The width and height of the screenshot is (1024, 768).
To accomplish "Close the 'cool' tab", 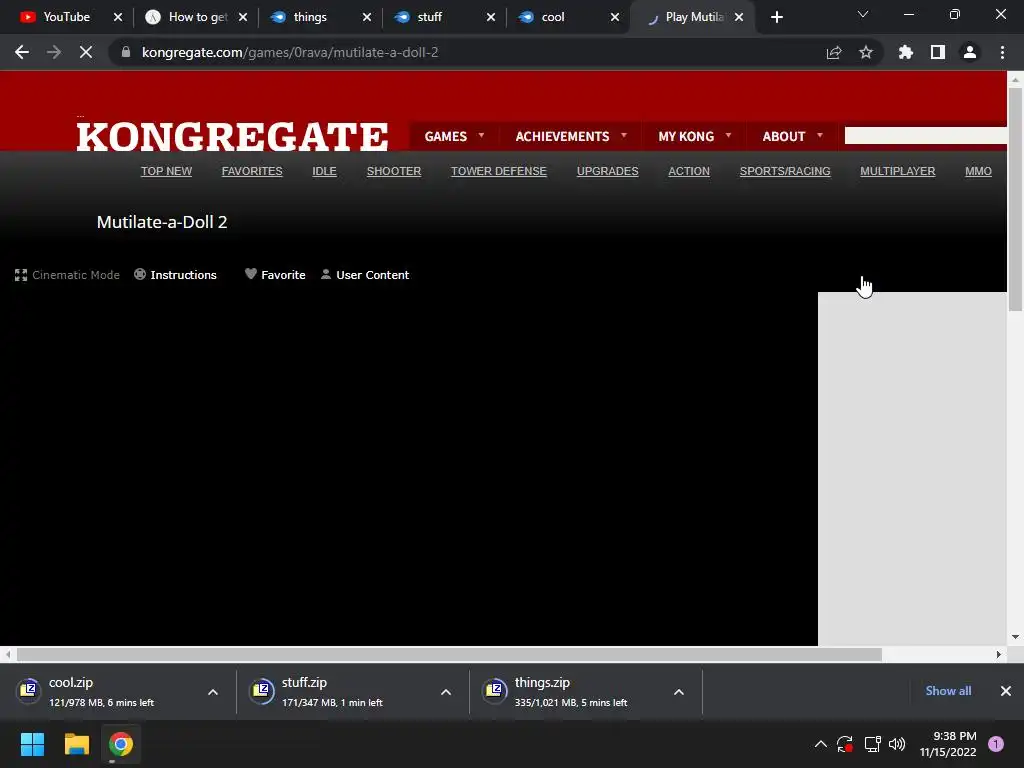I will point(615,17).
